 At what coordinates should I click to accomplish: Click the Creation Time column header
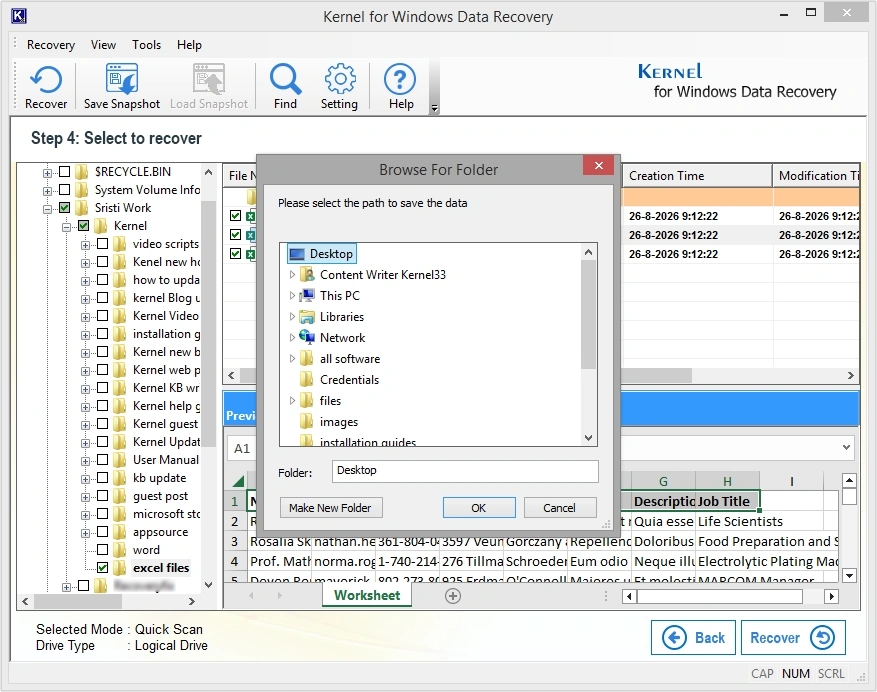696,176
